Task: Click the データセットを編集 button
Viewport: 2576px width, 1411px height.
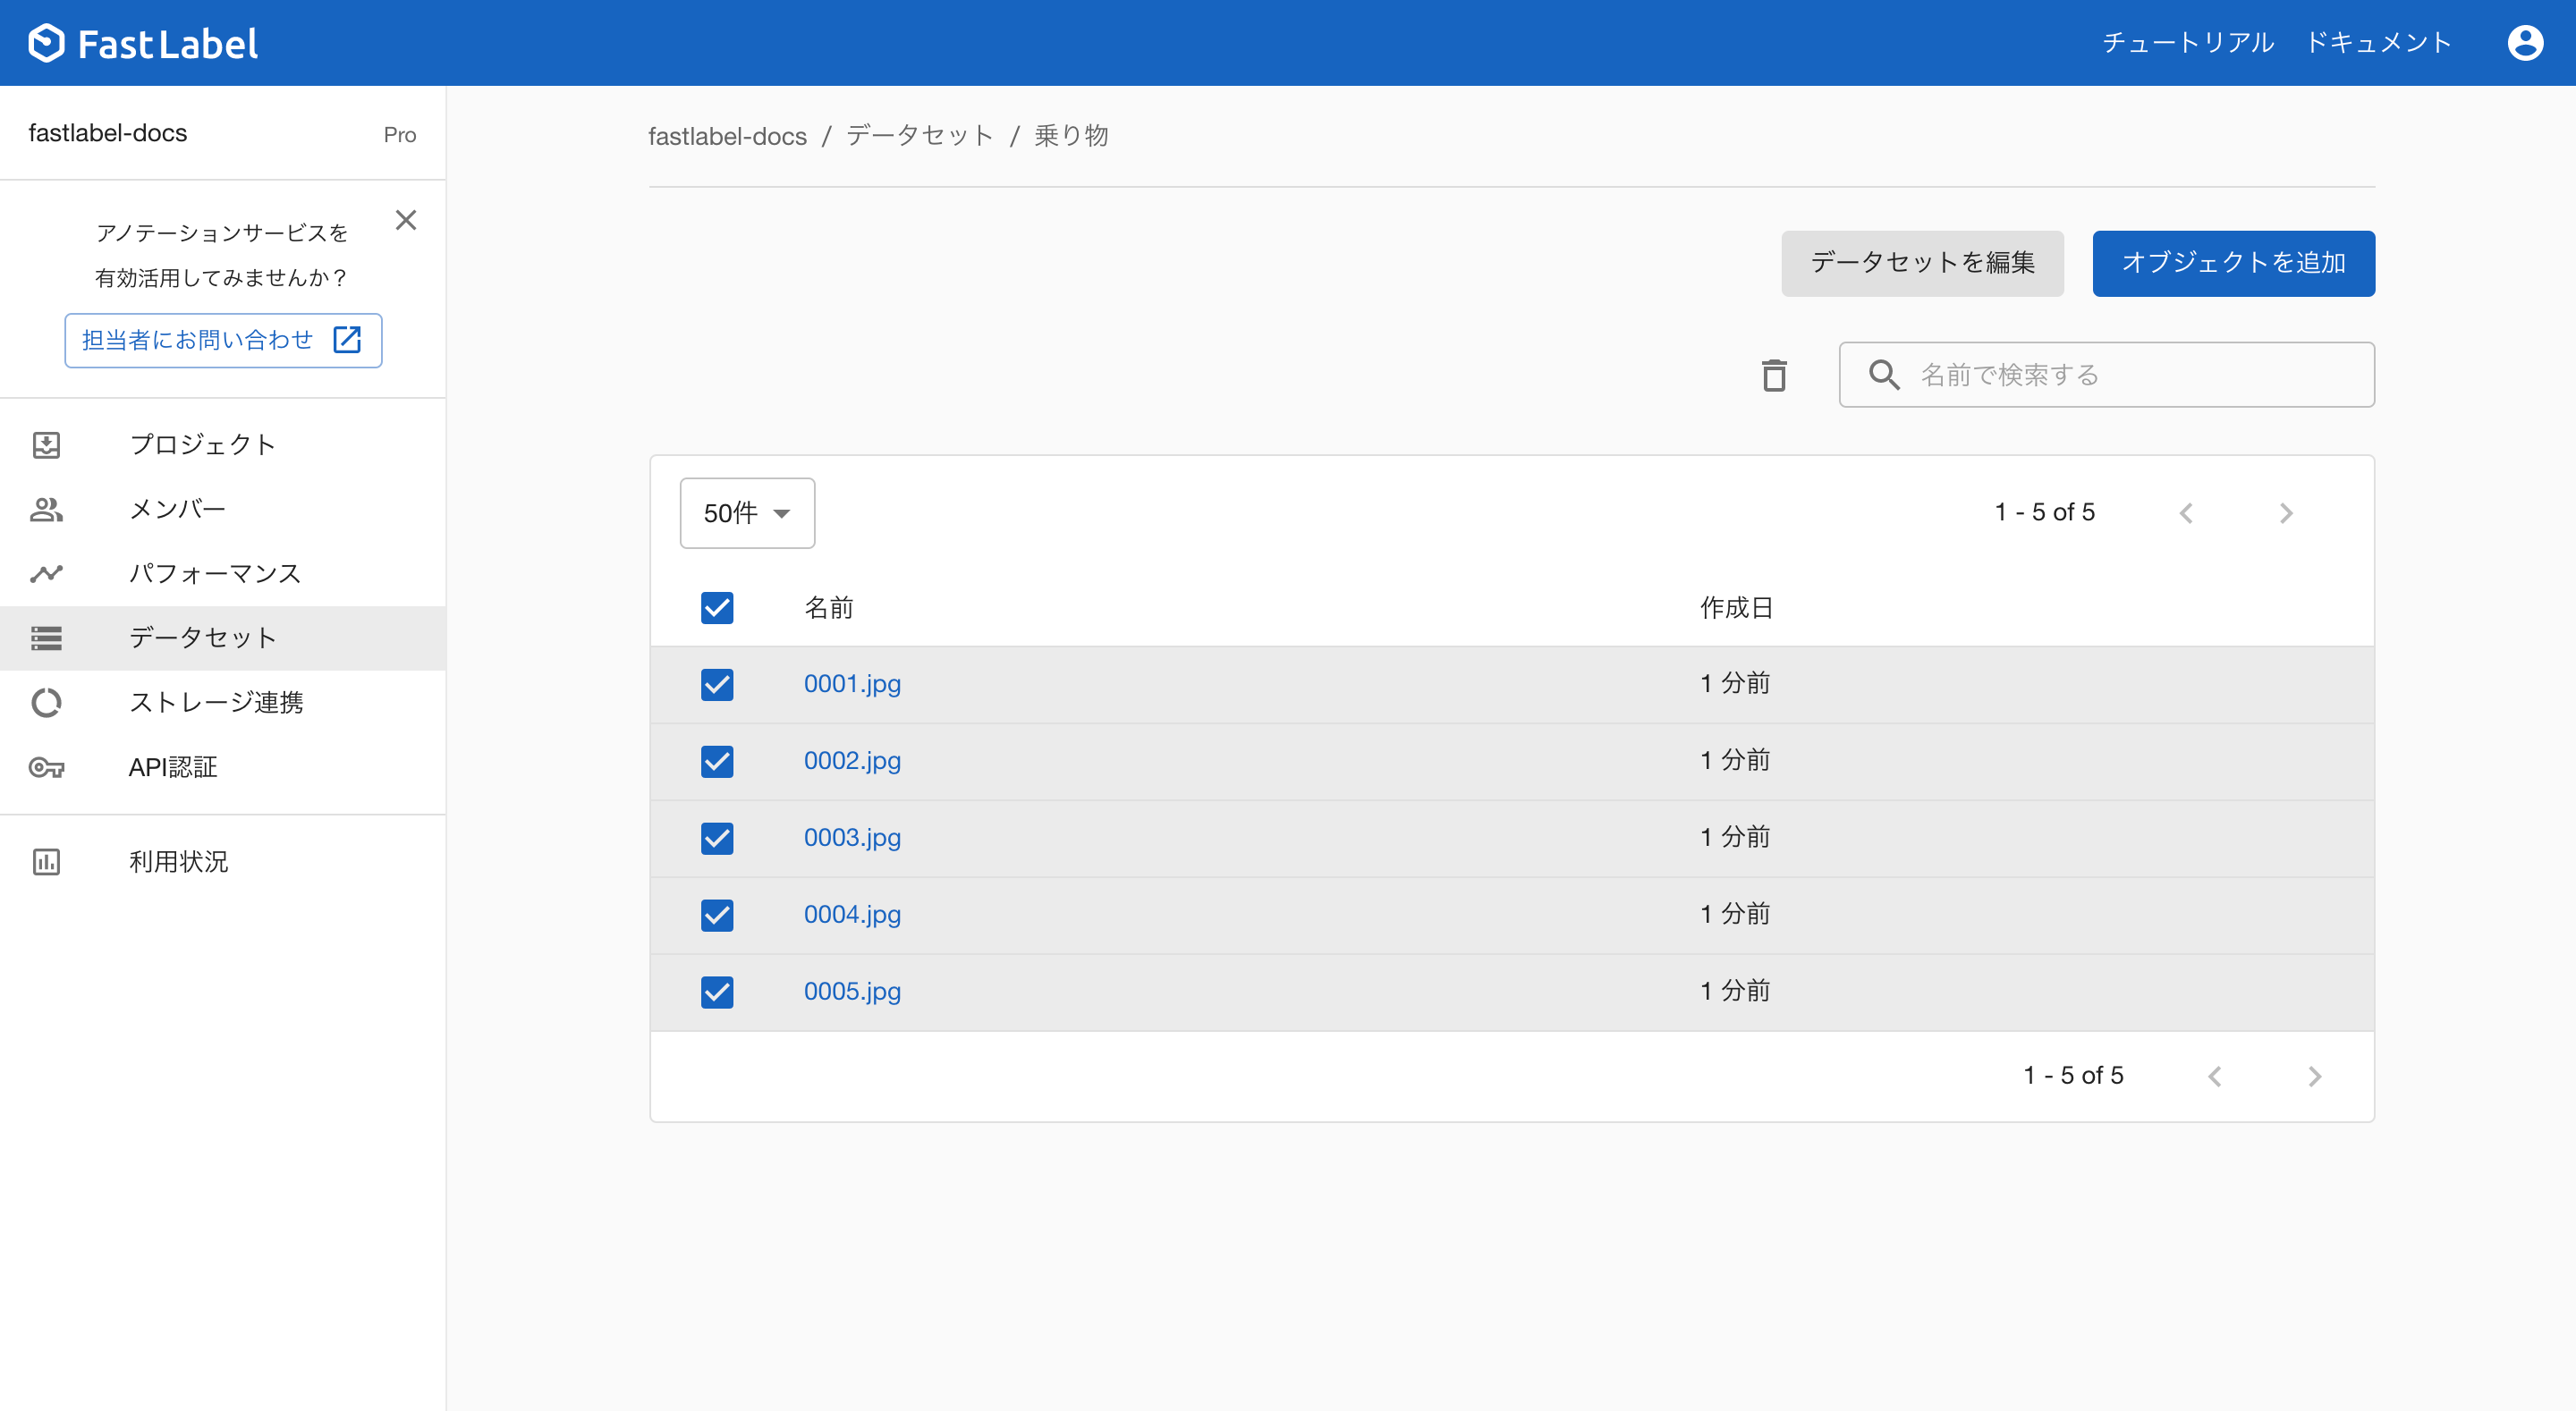Action: [x=1922, y=263]
